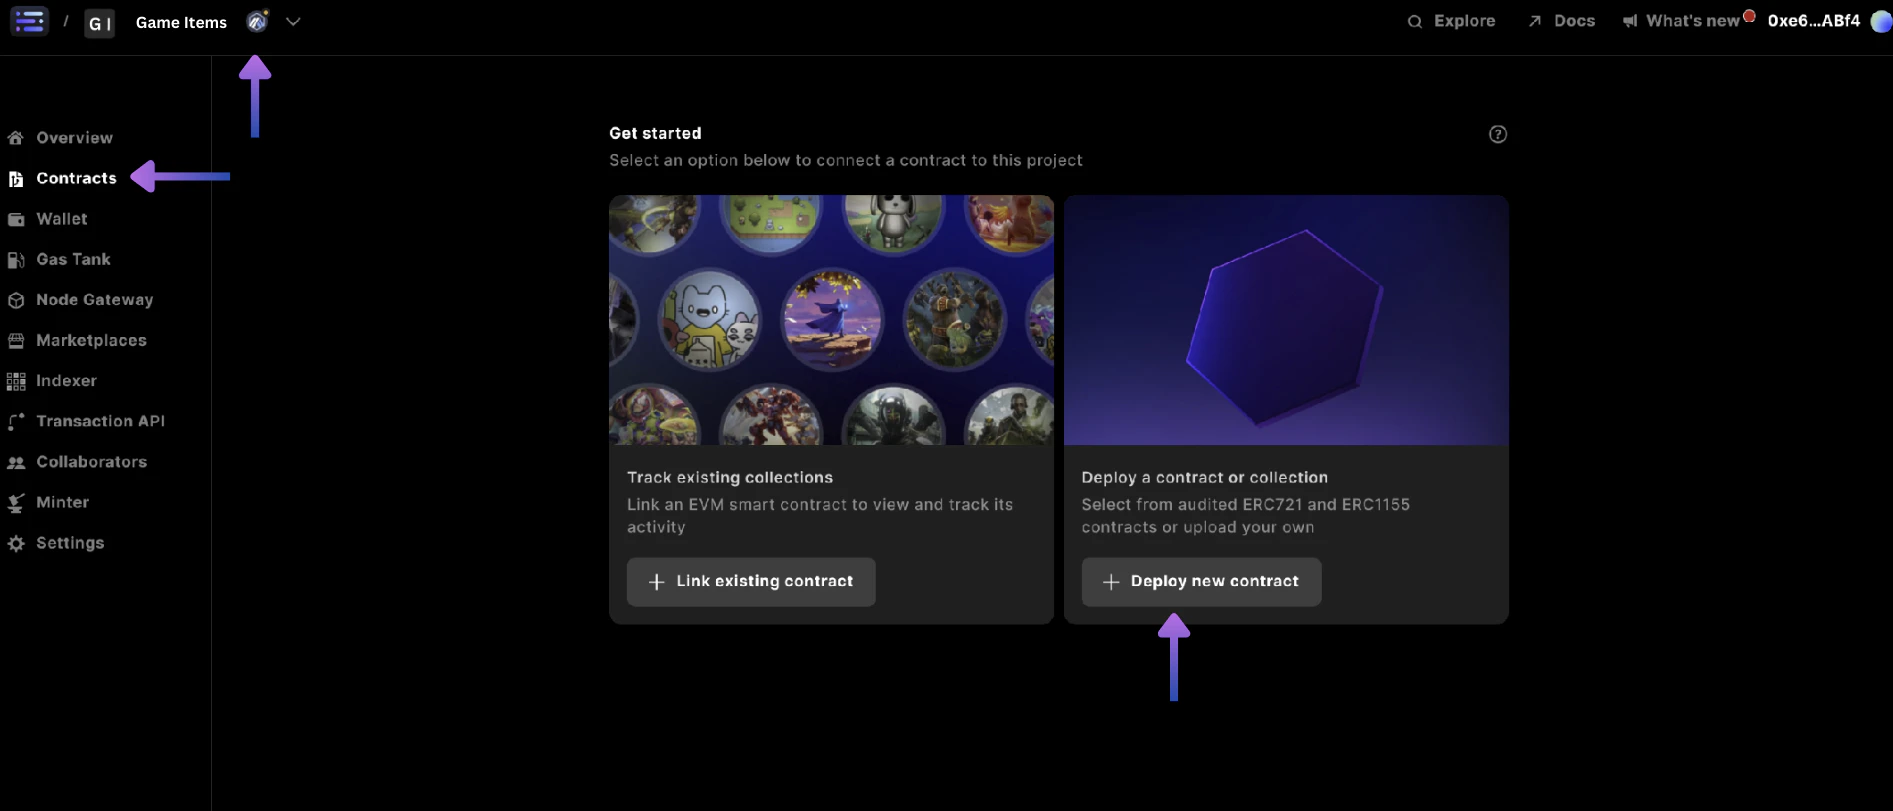Open the Explore link
The width and height of the screenshot is (1893, 811).
click(1464, 21)
